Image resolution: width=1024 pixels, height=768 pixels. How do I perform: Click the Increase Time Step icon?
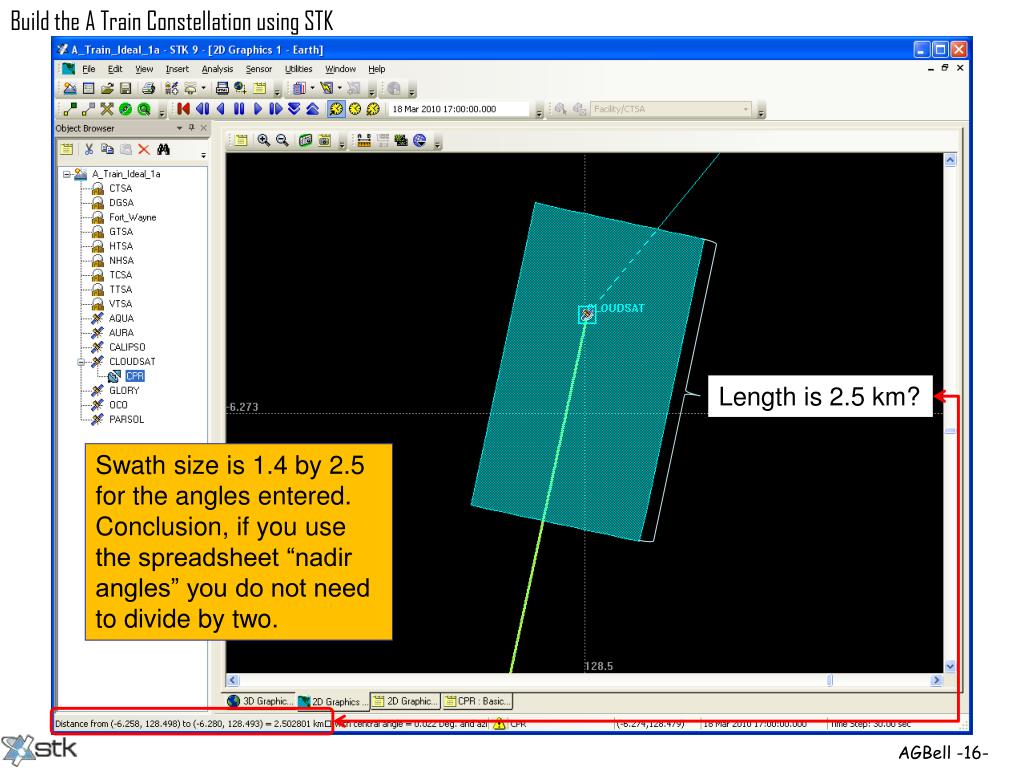point(313,109)
